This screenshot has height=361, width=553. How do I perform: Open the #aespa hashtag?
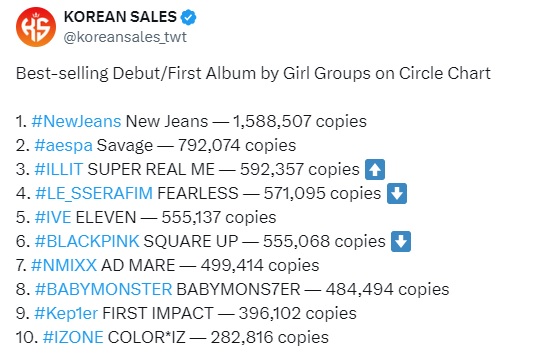tap(63, 146)
